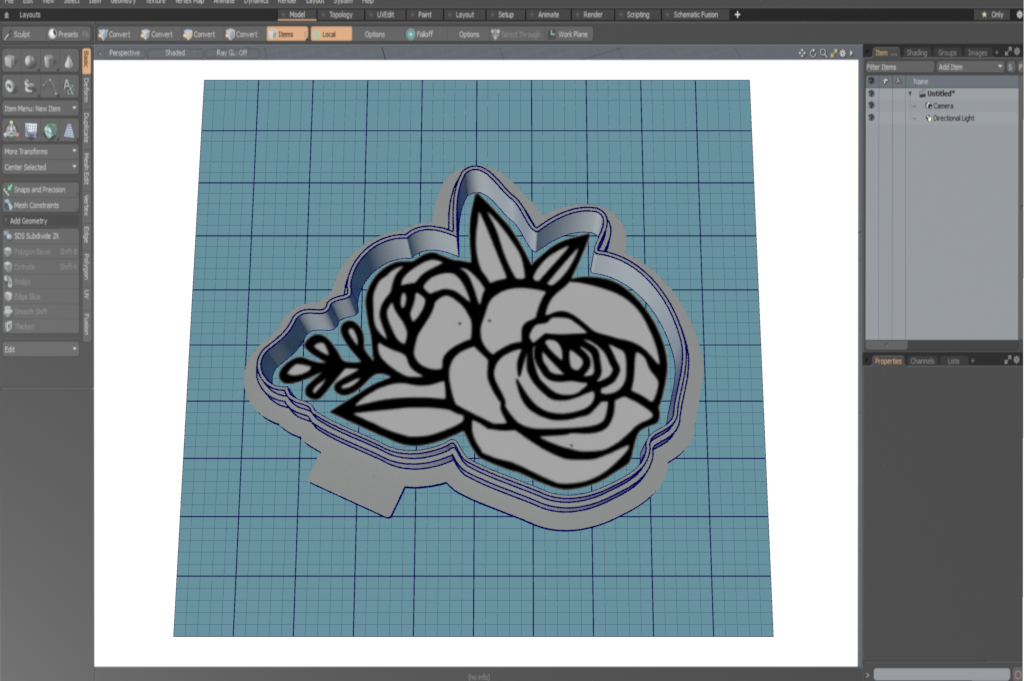Open the Channels tab
The height and width of the screenshot is (681, 1024).
pyautogui.click(x=922, y=360)
